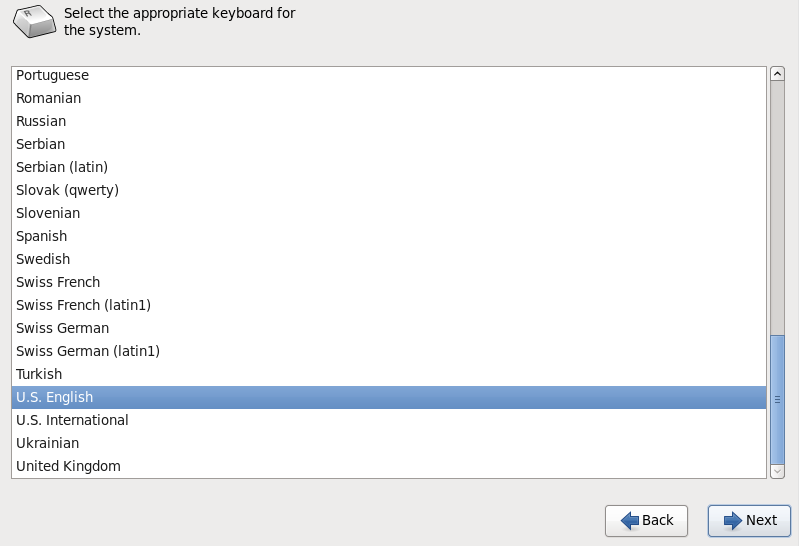Select Portuguese keyboard layout
799x546 pixels.
click(x=52, y=75)
